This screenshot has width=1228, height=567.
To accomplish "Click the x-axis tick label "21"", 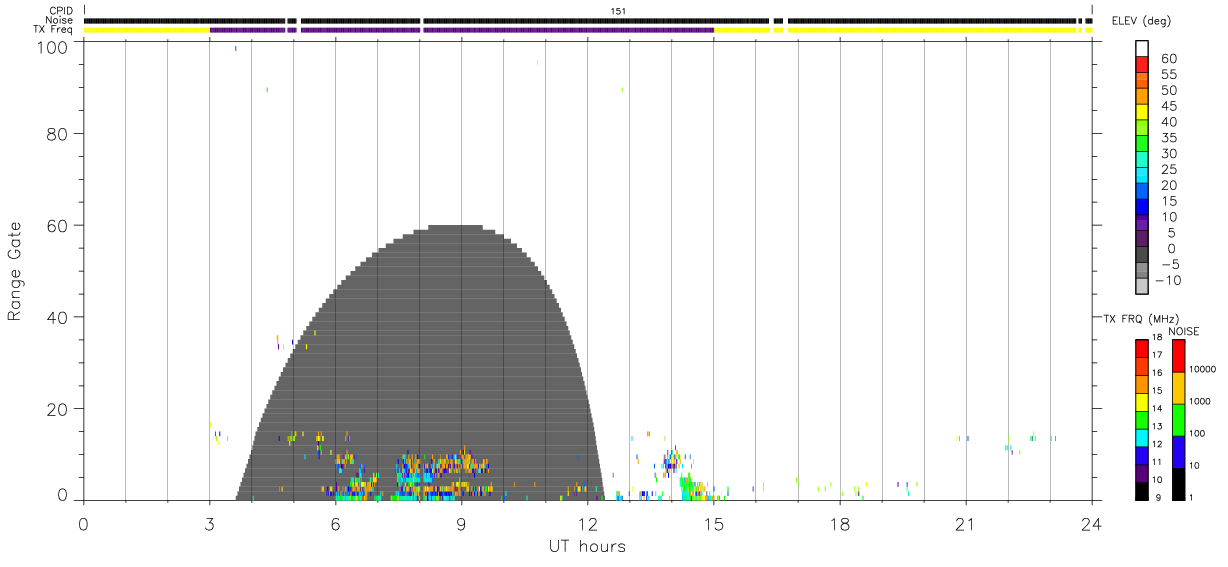I will pyautogui.click(x=965, y=524).
